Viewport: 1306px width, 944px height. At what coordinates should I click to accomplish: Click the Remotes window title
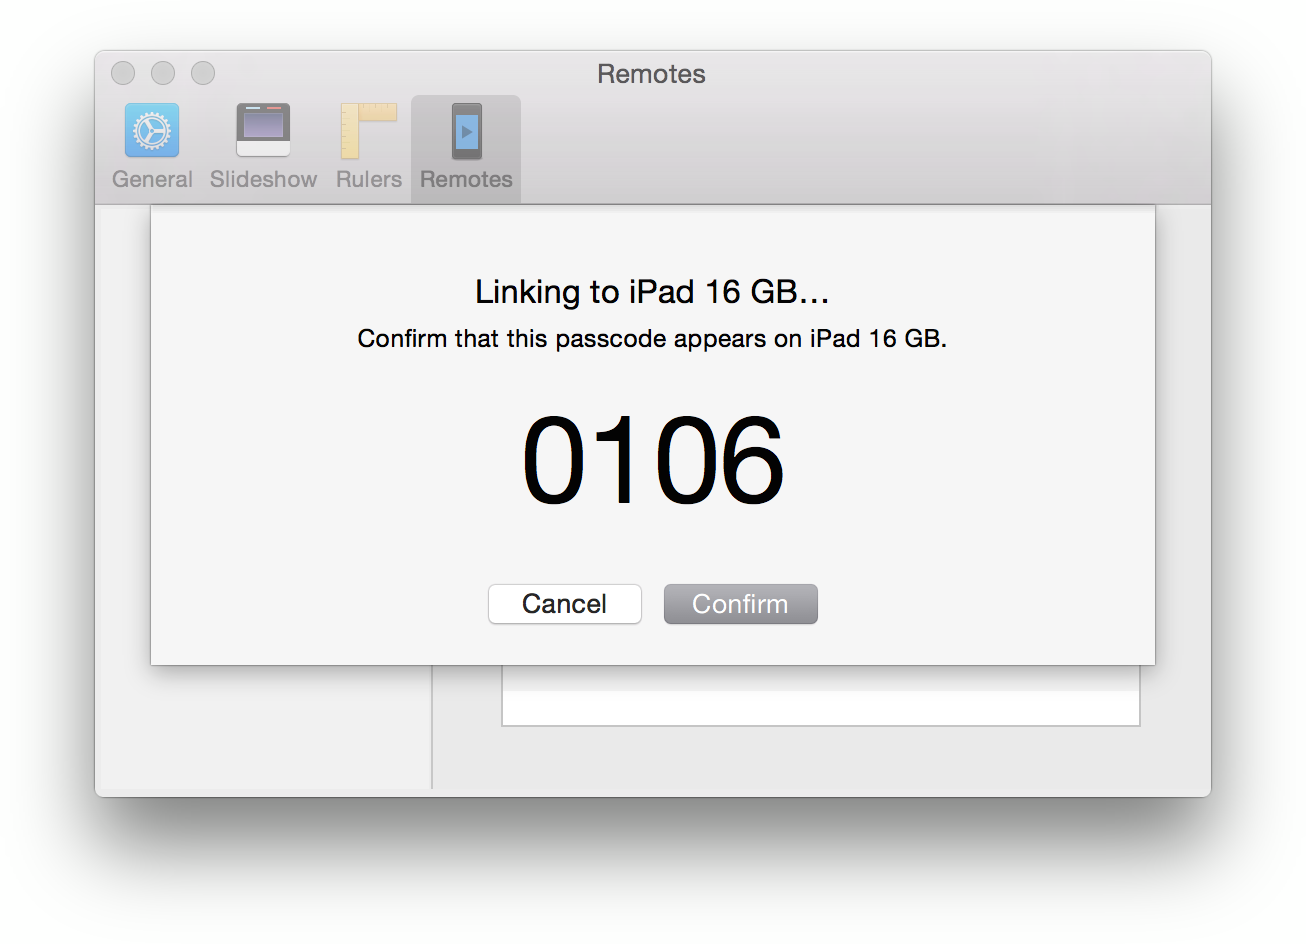pos(651,74)
